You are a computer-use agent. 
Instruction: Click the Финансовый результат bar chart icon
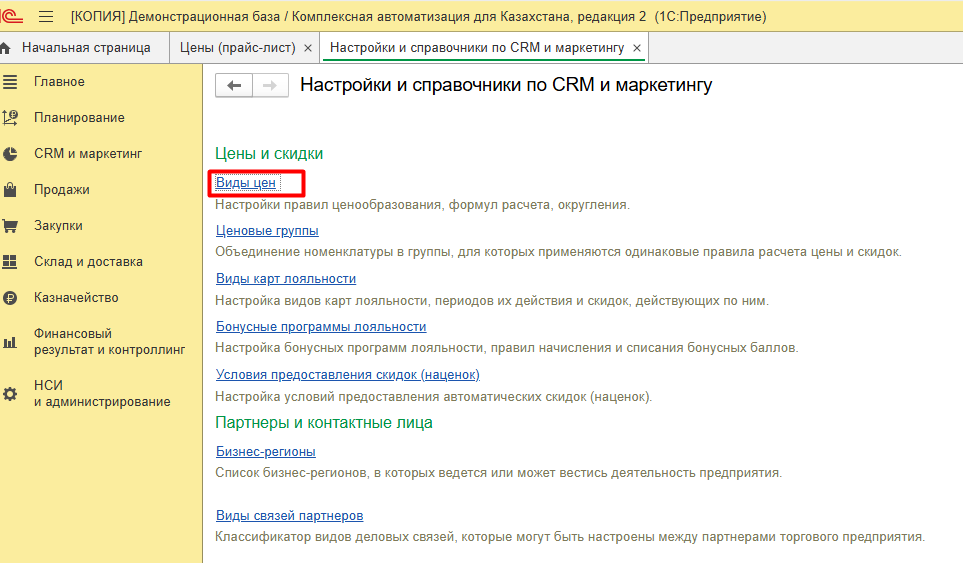coord(10,342)
